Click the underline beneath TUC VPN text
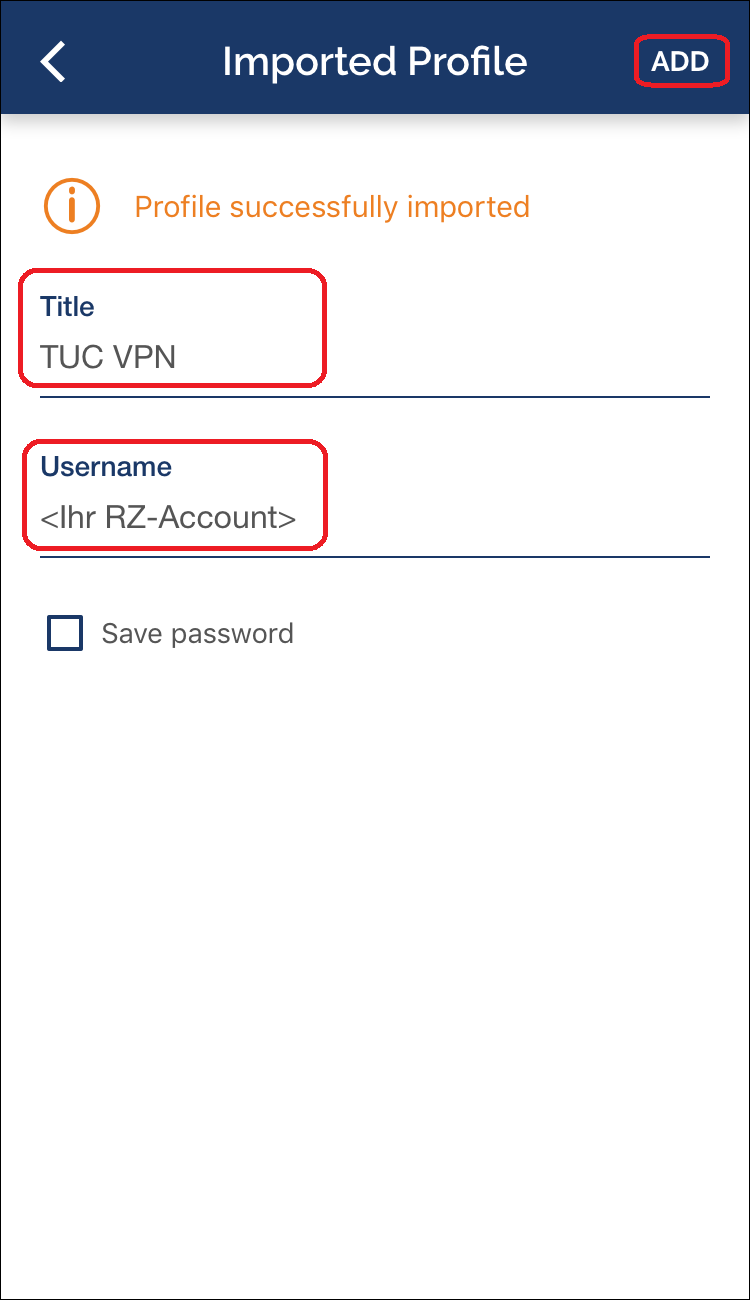 pos(374,396)
